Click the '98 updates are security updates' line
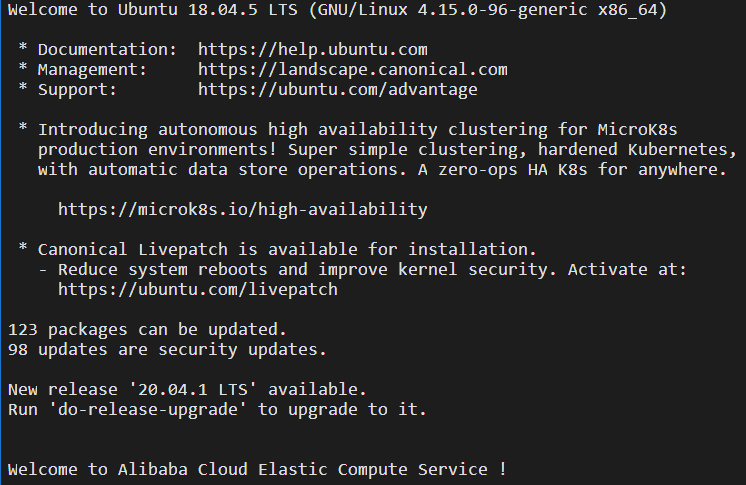Screen dimensions: 746x485 point(167,349)
